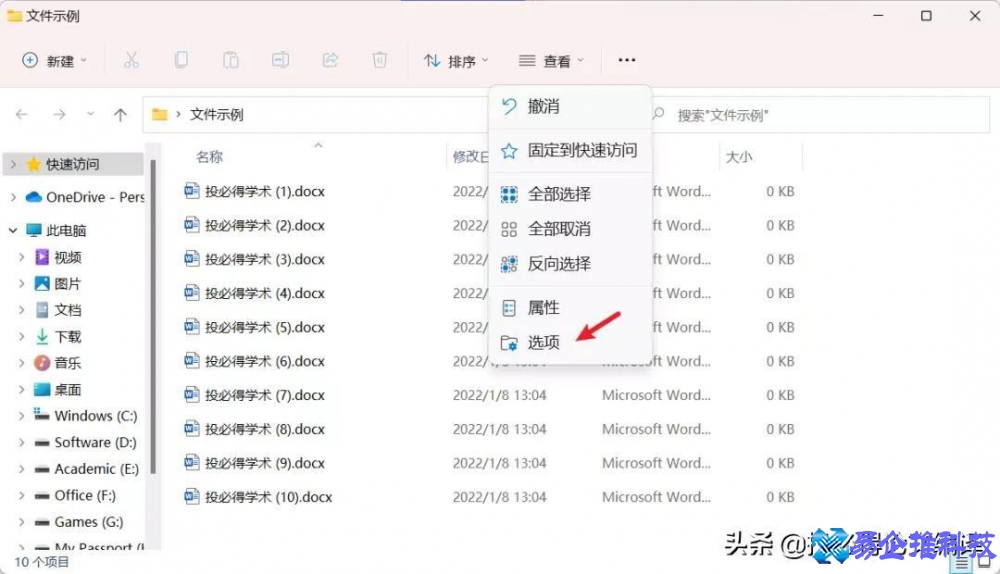The image size is (1000, 574).
Task: Choose 全部取消 (Select none)
Action: point(570,229)
